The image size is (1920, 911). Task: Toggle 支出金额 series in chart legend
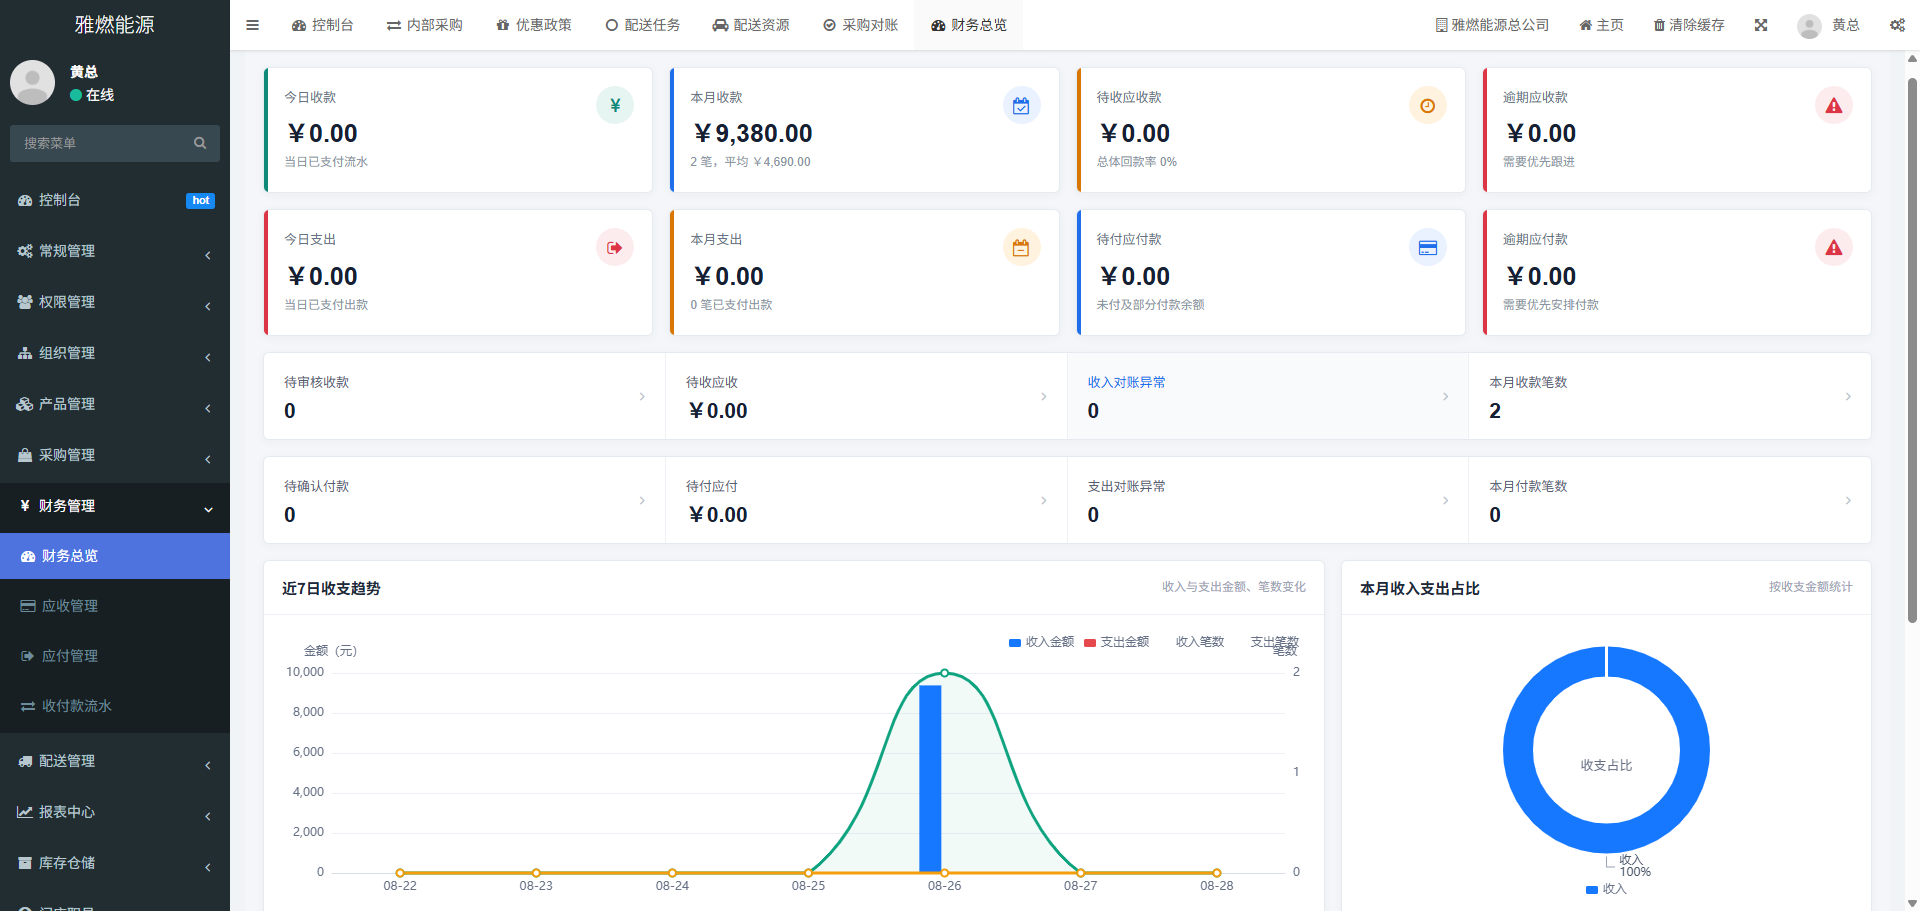1116,642
